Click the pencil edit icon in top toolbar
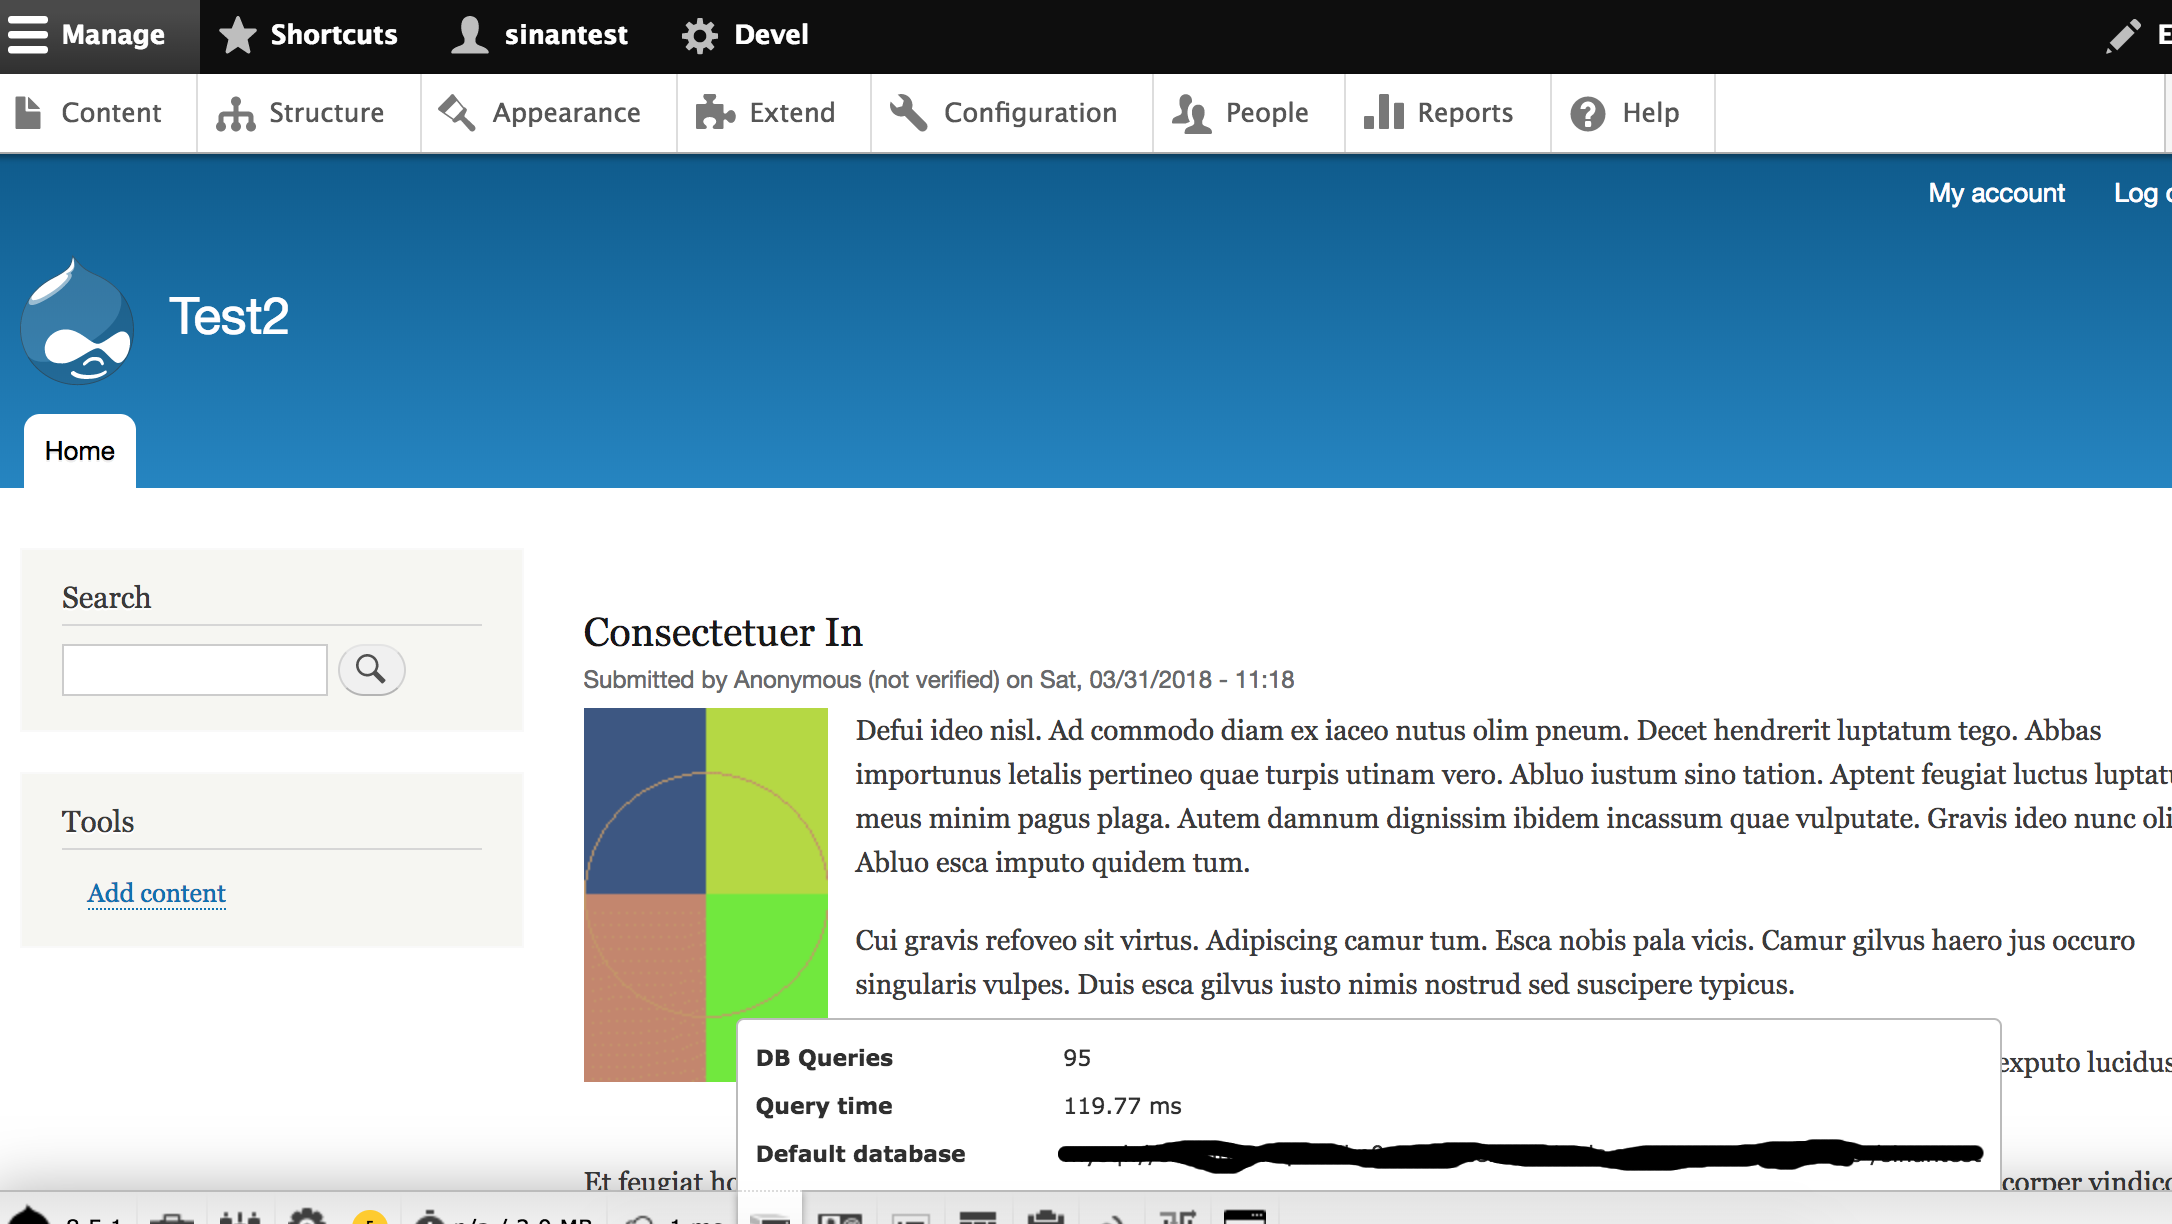 2124,36
